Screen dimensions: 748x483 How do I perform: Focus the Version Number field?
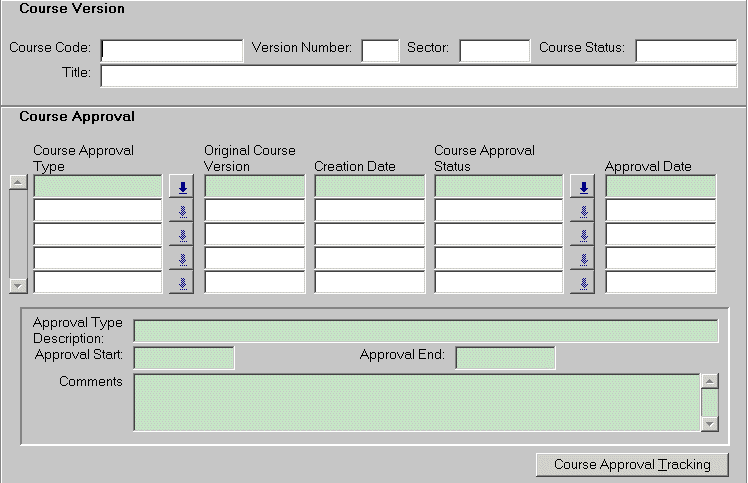tap(380, 51)
